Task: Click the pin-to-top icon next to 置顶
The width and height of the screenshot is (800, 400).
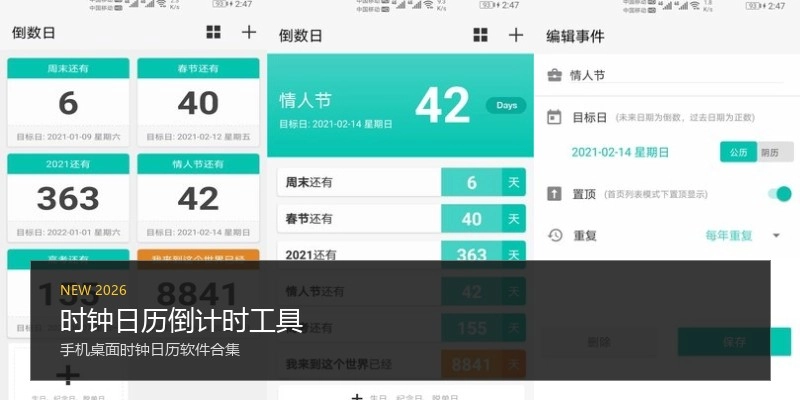Action: (554, 194)
